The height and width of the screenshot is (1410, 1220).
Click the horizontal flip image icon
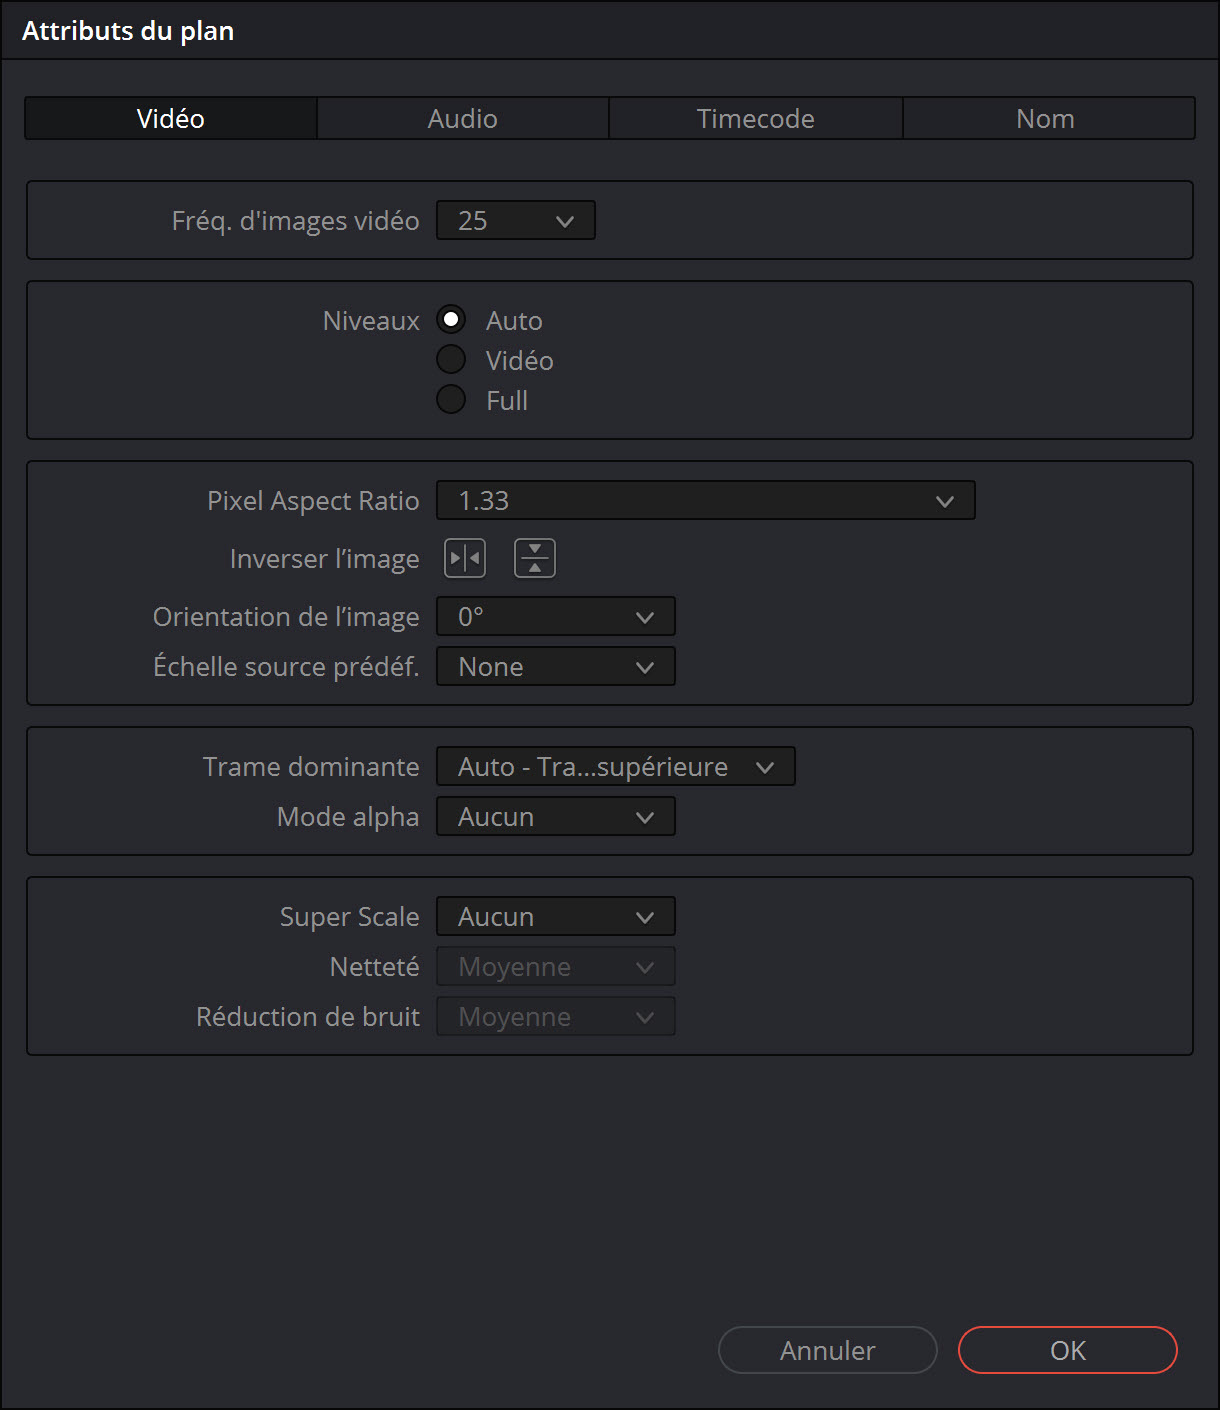coord(465,558)
